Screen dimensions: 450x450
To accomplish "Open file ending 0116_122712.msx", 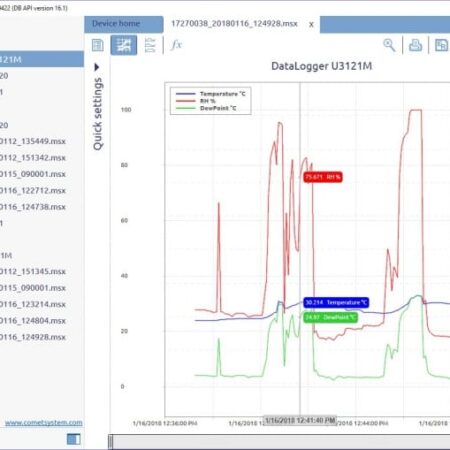I will tap(33, 191).
